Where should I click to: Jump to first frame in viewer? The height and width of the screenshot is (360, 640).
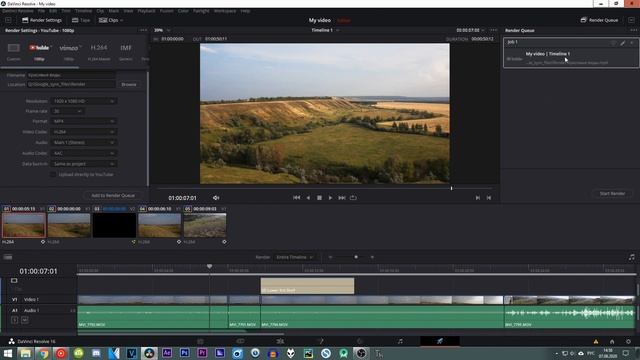click(x=296, y=198)
